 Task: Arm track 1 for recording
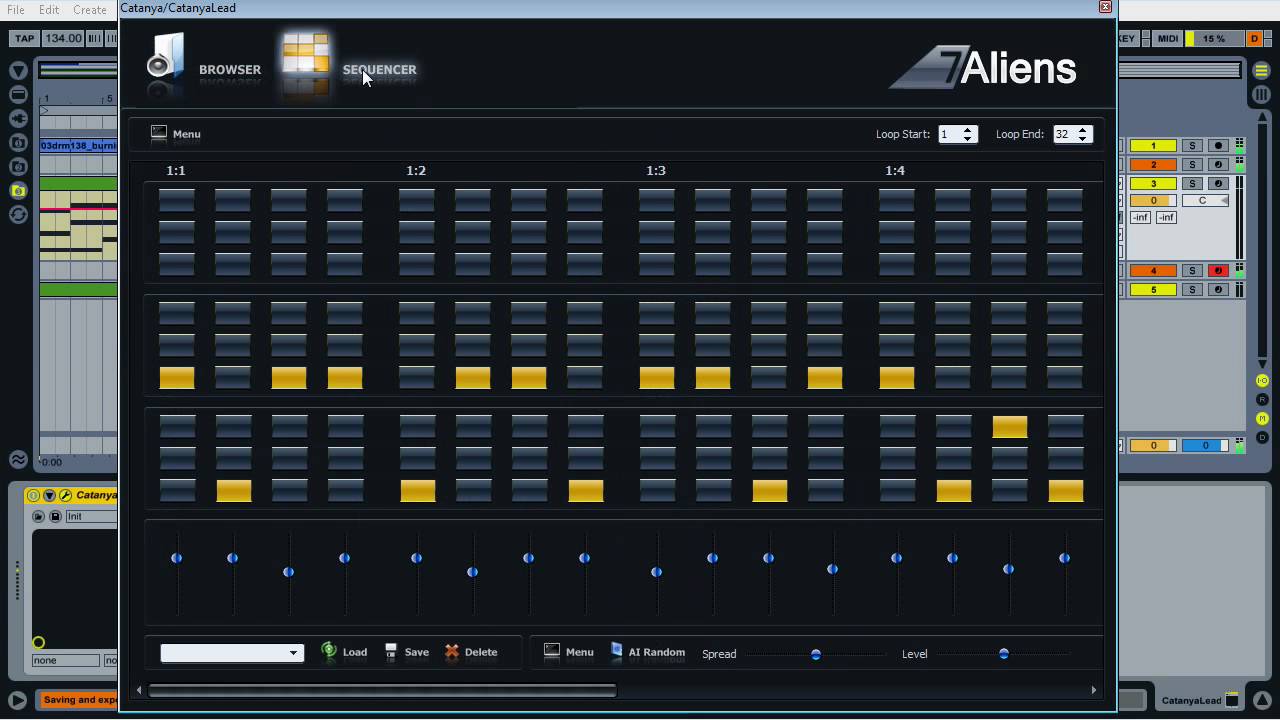(x=1218, y=146)
